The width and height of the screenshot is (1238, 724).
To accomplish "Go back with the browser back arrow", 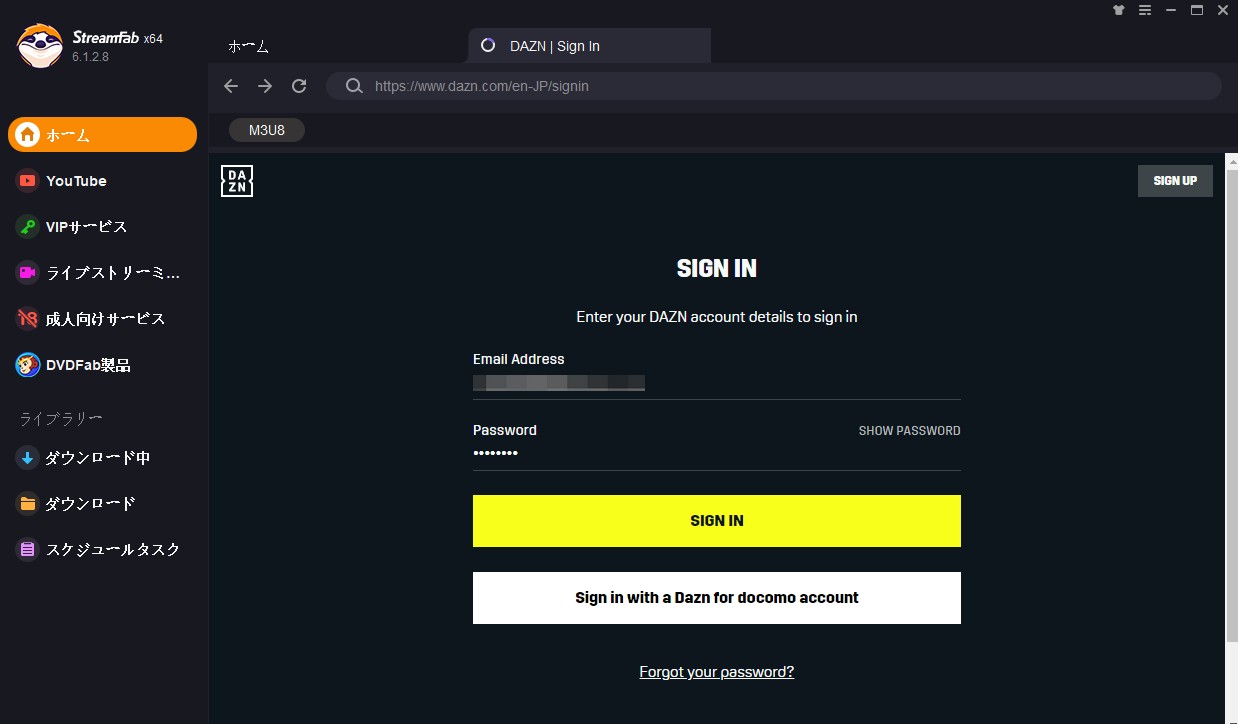I will pyautogui.click(x=231, y=86).
